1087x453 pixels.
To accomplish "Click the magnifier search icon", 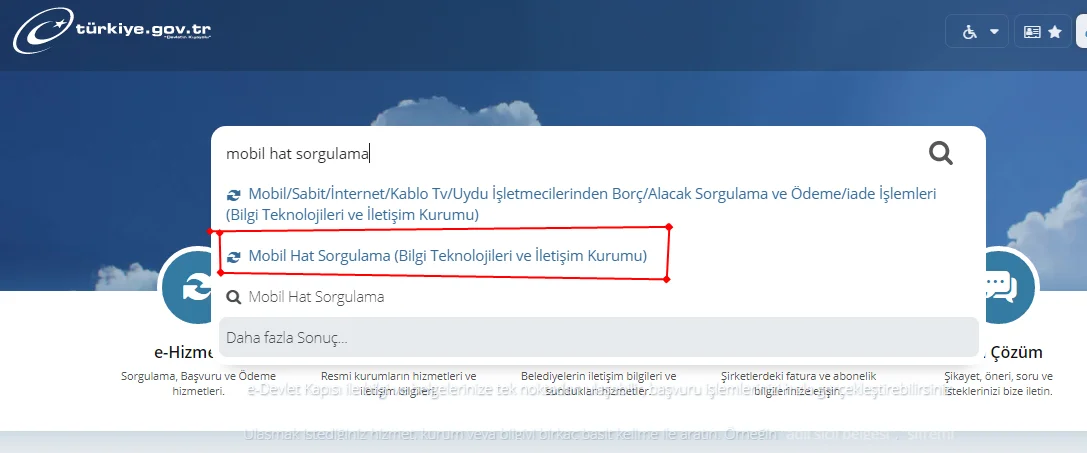I will click(x=941, y=153).
